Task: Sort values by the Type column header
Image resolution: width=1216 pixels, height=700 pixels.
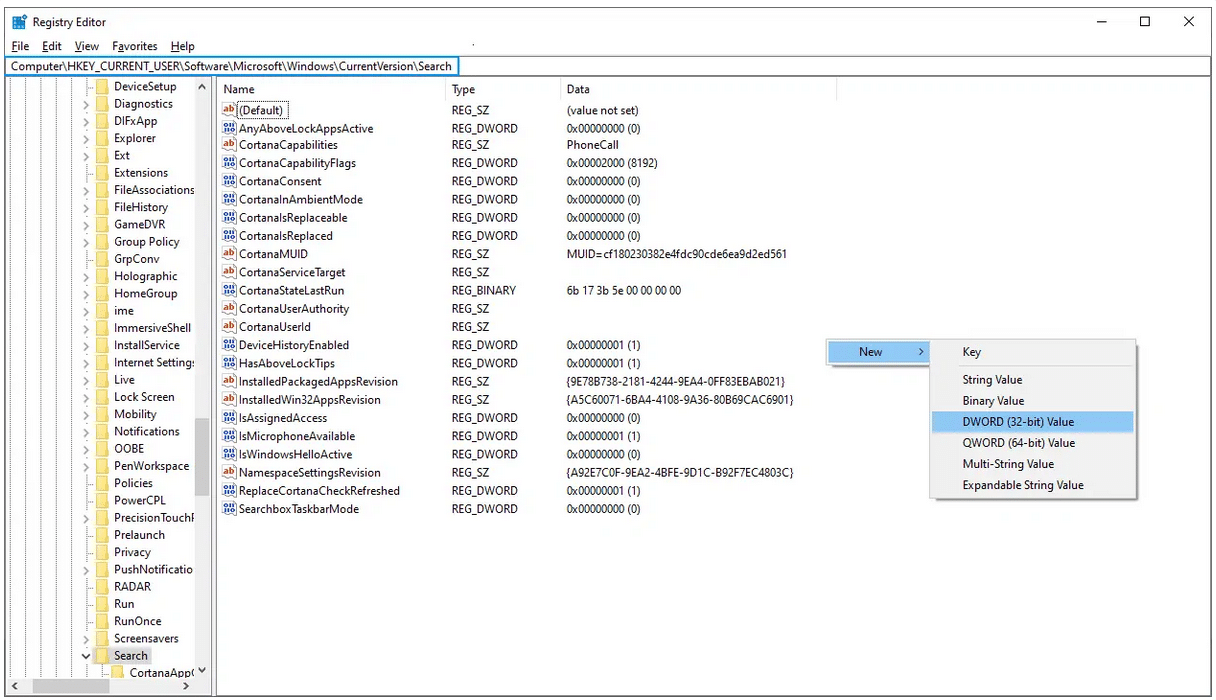Action: (x=463, y=89)
